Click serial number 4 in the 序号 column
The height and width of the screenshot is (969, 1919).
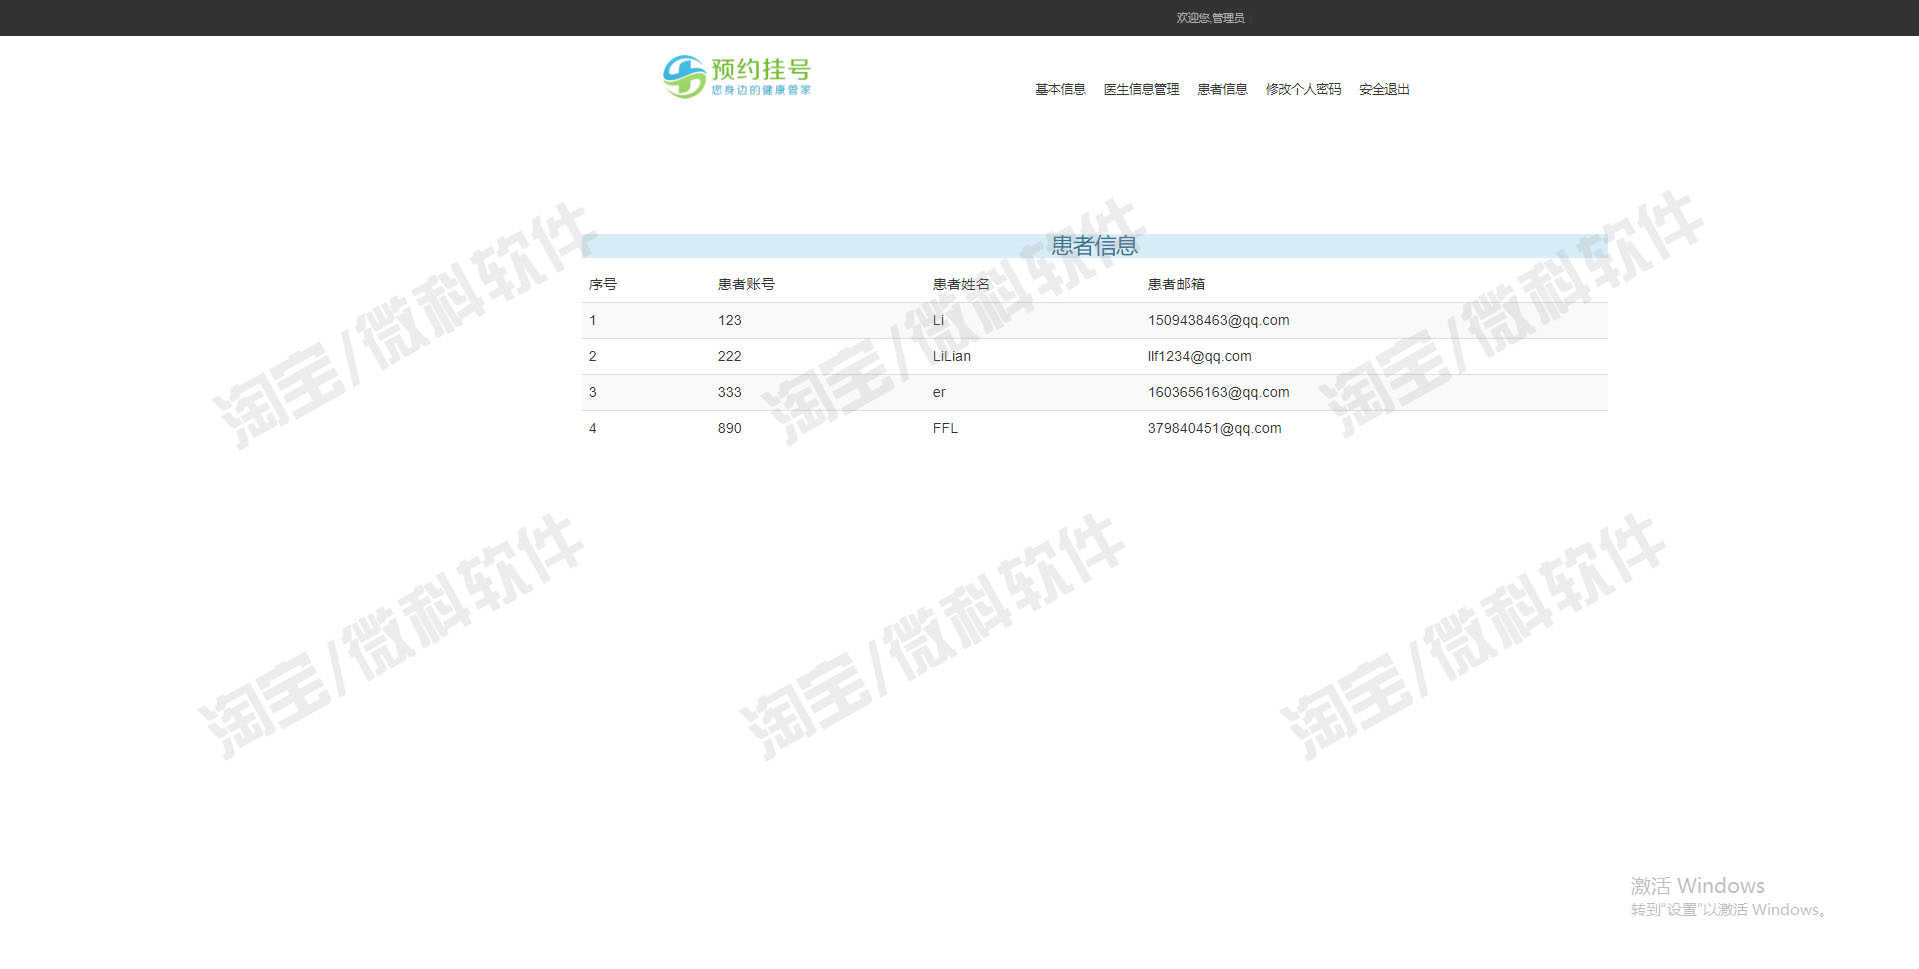[x=593, y=428]
